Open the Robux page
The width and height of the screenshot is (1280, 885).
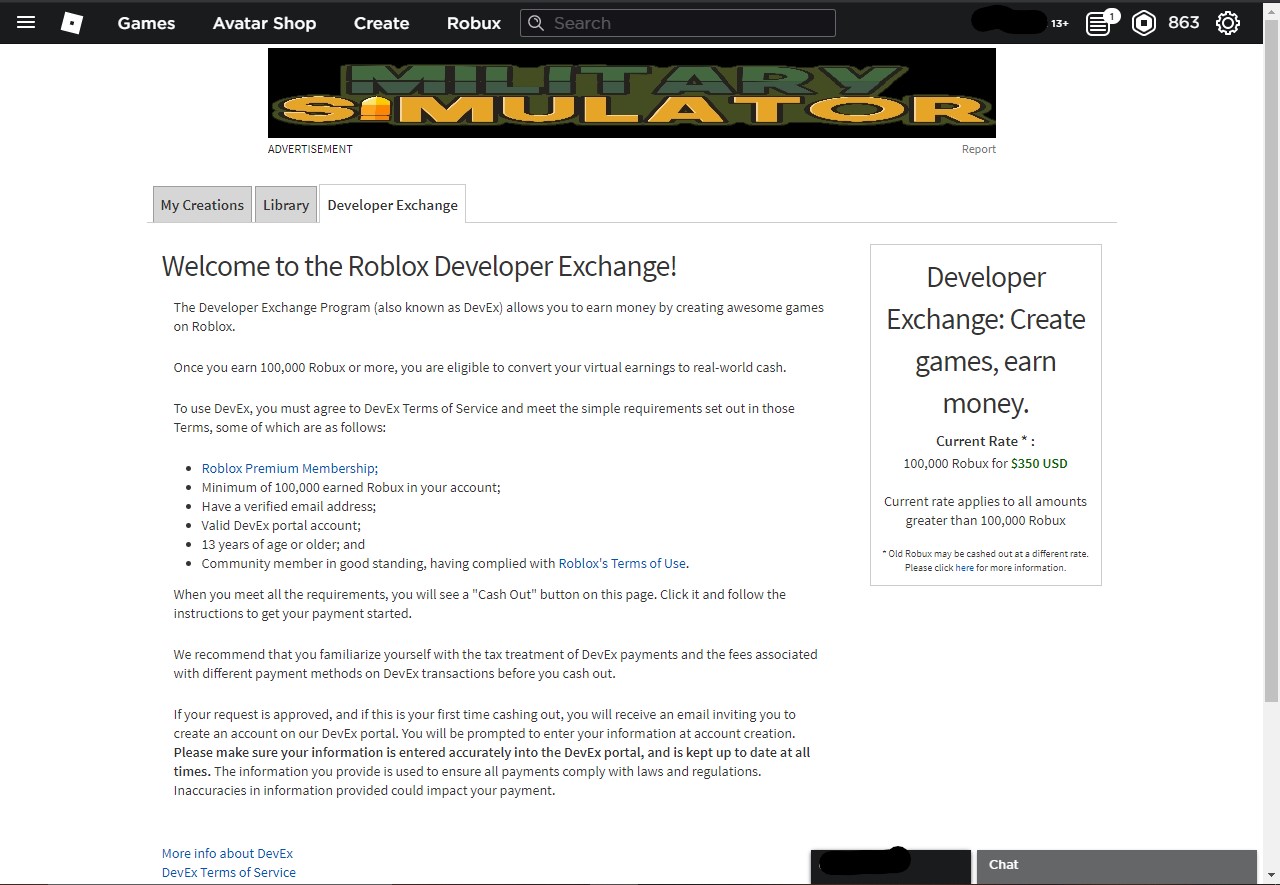474,23
